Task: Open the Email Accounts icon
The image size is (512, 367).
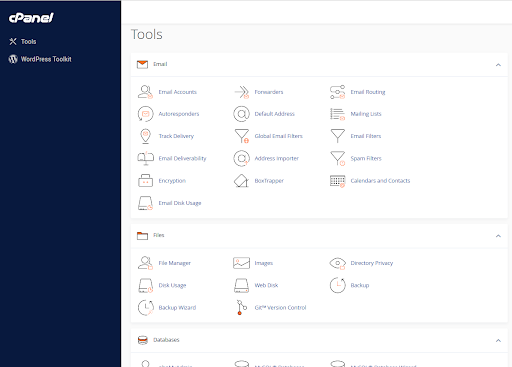Action: pos(145,92)
